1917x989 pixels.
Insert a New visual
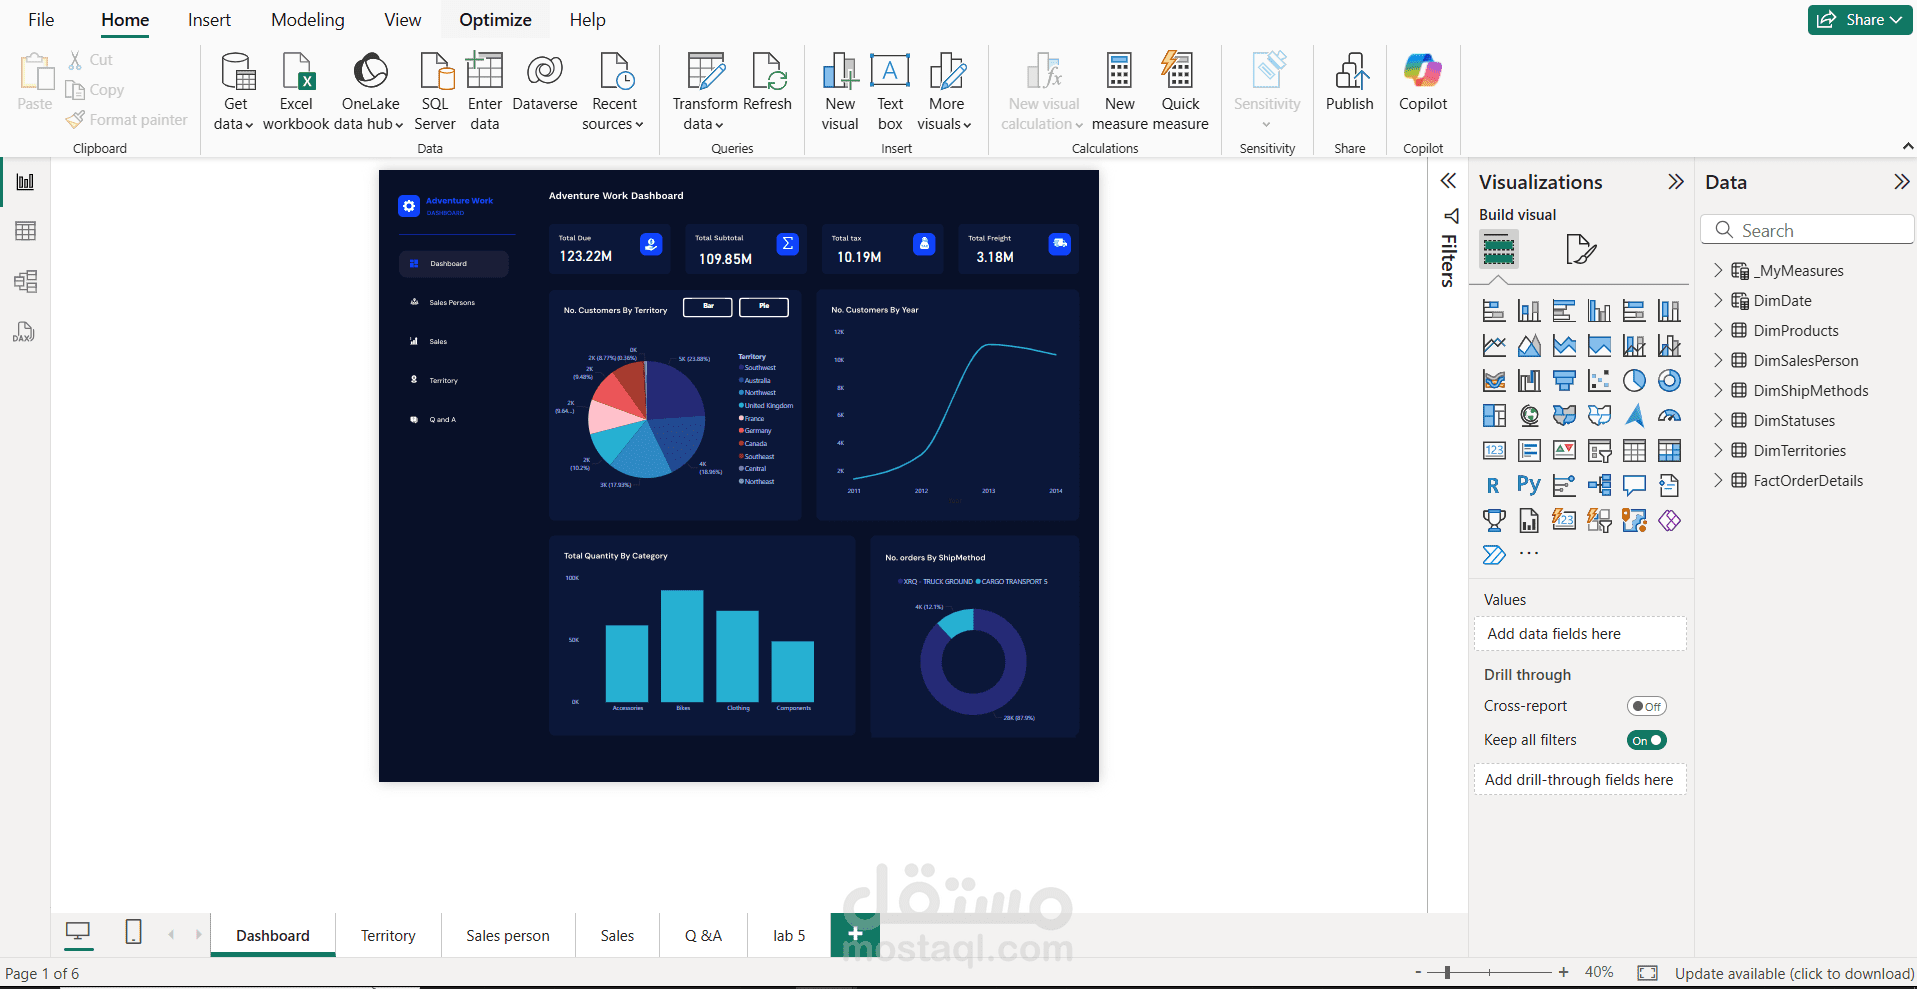click(840, 92)
